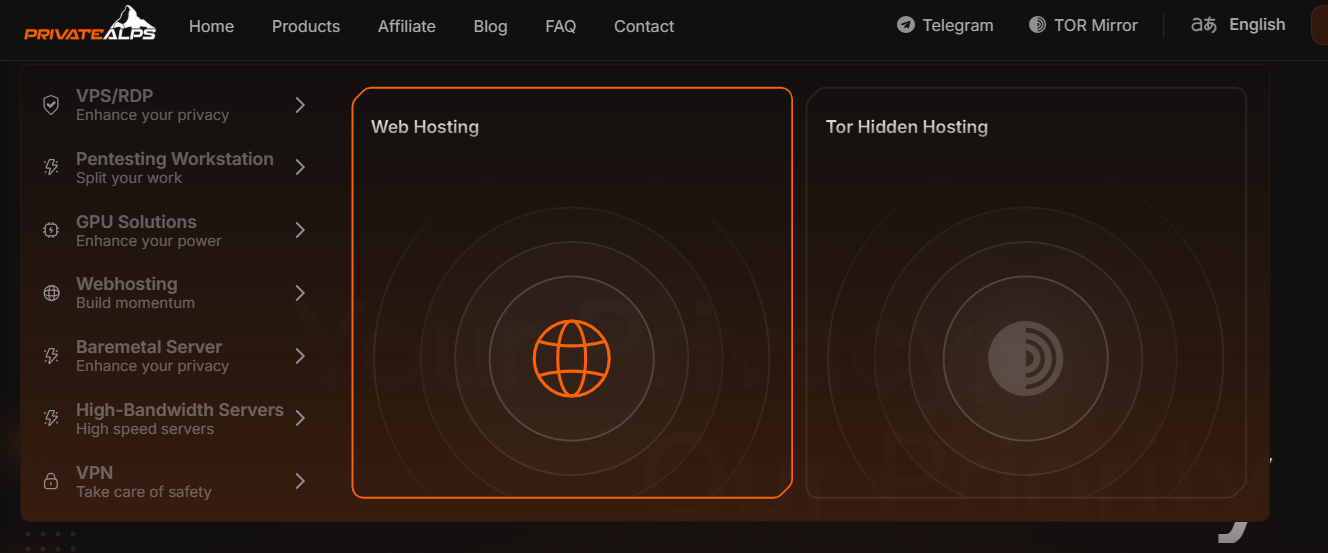
Task: Click the 'High speed servers' subtitle
Action: point(145,429)
